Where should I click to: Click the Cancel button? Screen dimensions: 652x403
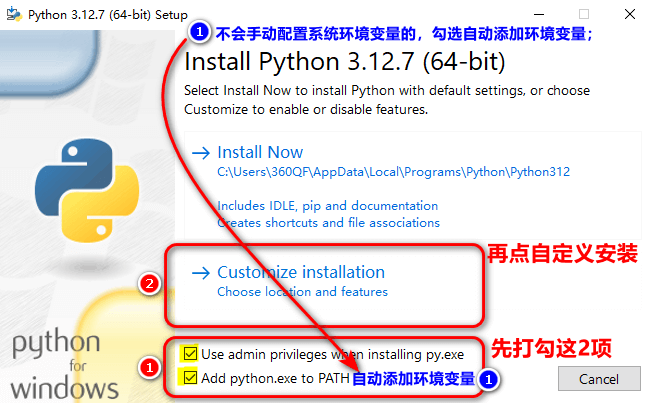point(598,378)
